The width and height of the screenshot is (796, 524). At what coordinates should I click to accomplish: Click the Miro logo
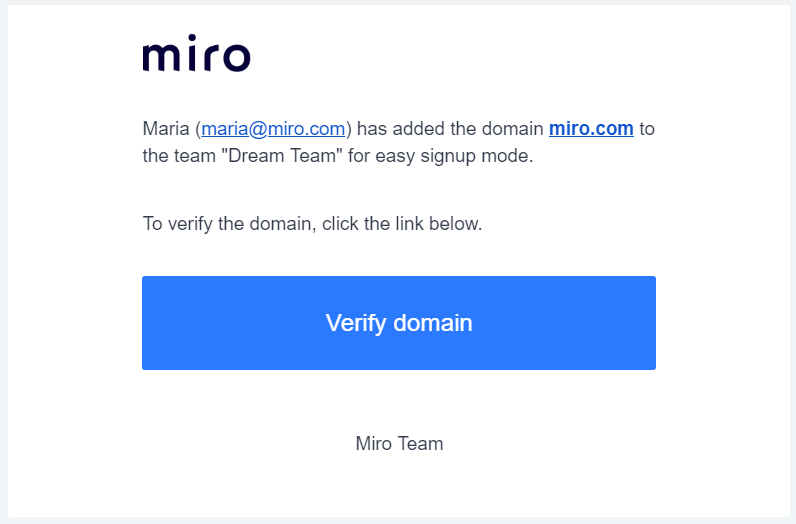196,56
